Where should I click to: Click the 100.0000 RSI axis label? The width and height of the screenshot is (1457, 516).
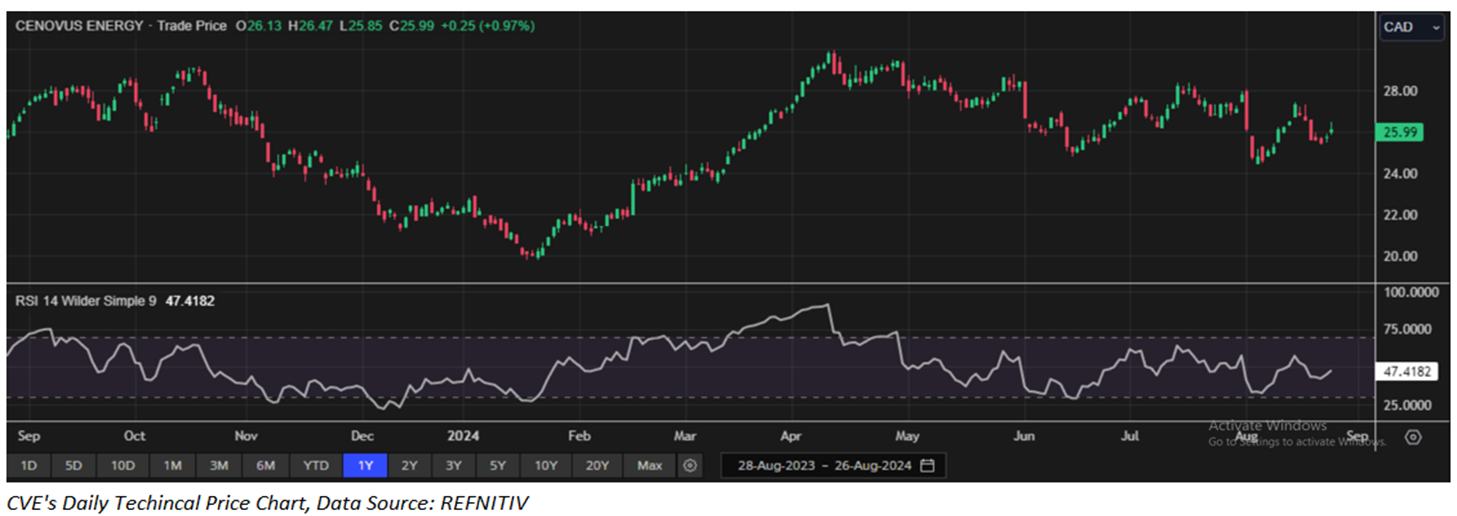click(1409, 292)
